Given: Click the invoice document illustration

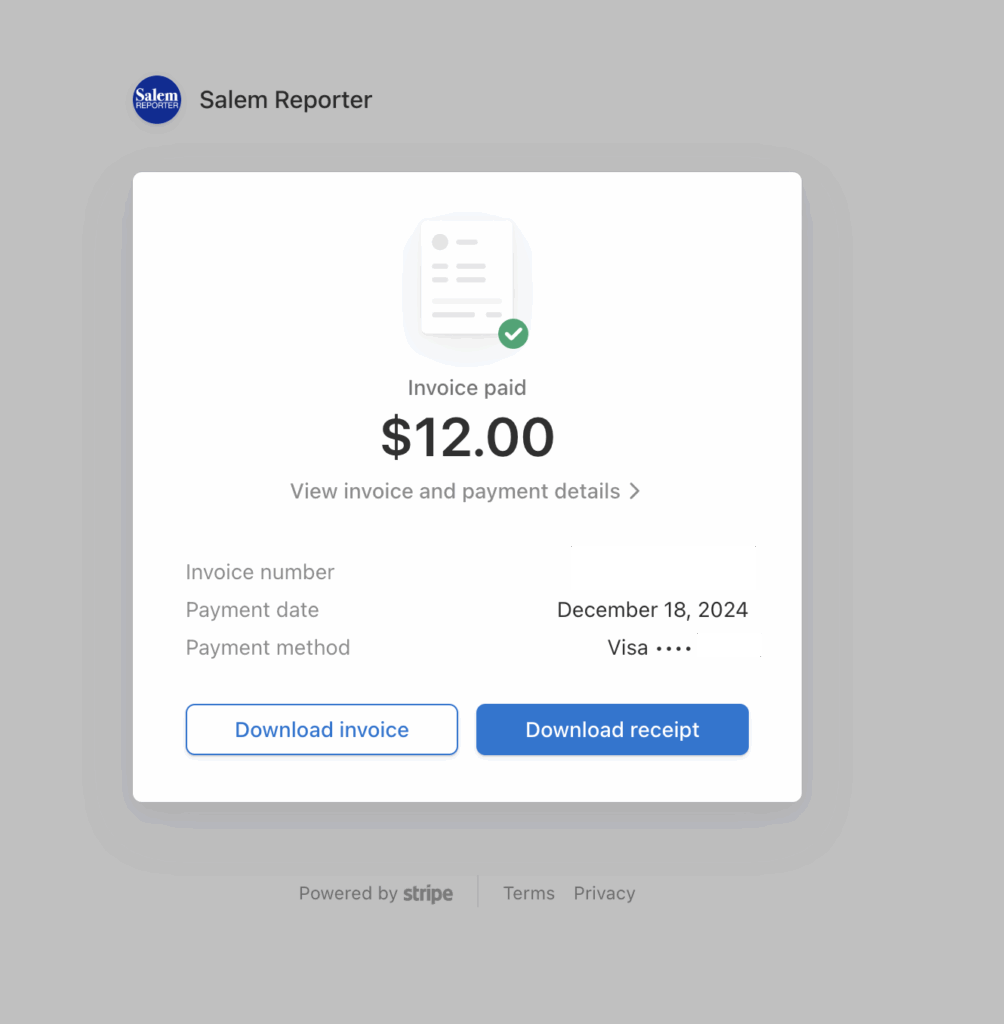Looking at the screenshot, I should [x=466, y=278].
